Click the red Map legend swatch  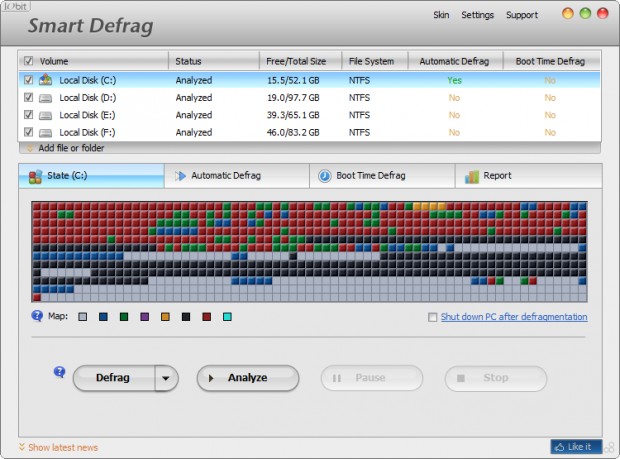click(x=206, y=317)
